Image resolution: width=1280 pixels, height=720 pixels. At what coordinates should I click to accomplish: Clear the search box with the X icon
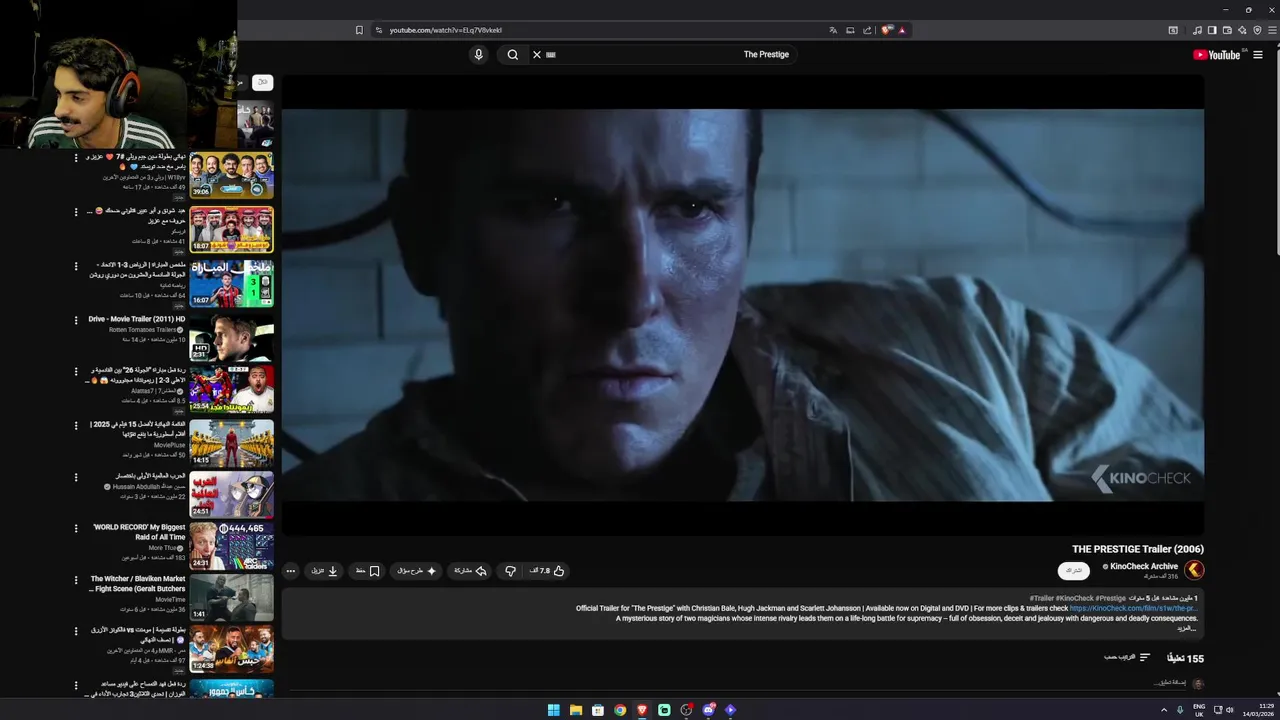coord(536,55)
